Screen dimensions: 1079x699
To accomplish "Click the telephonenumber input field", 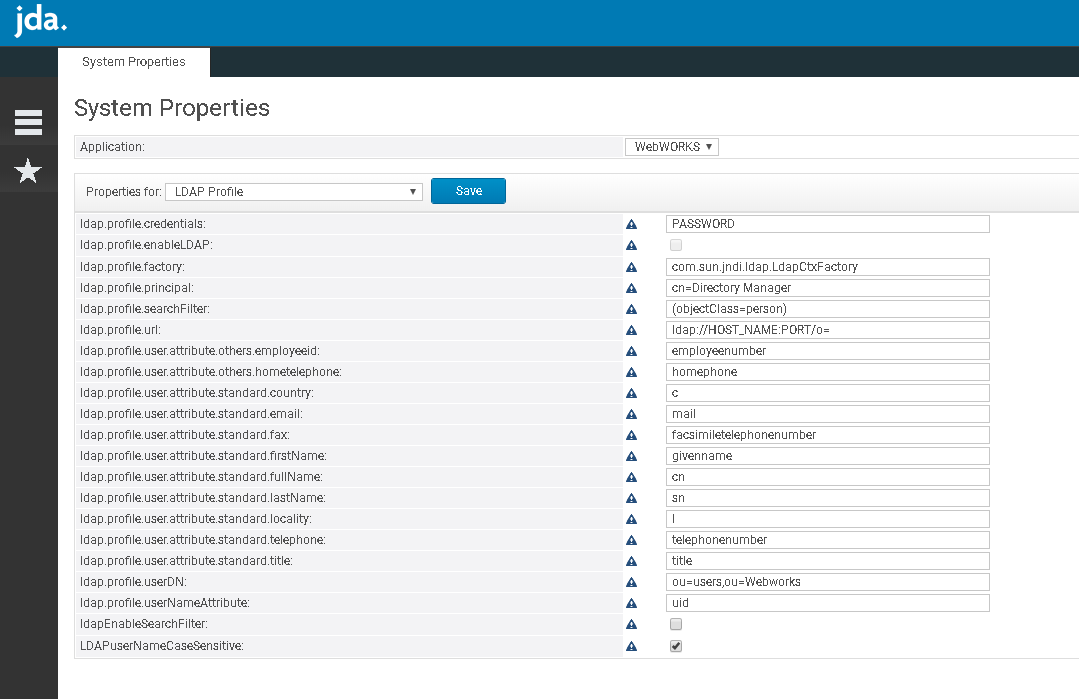I will [828, 540].
